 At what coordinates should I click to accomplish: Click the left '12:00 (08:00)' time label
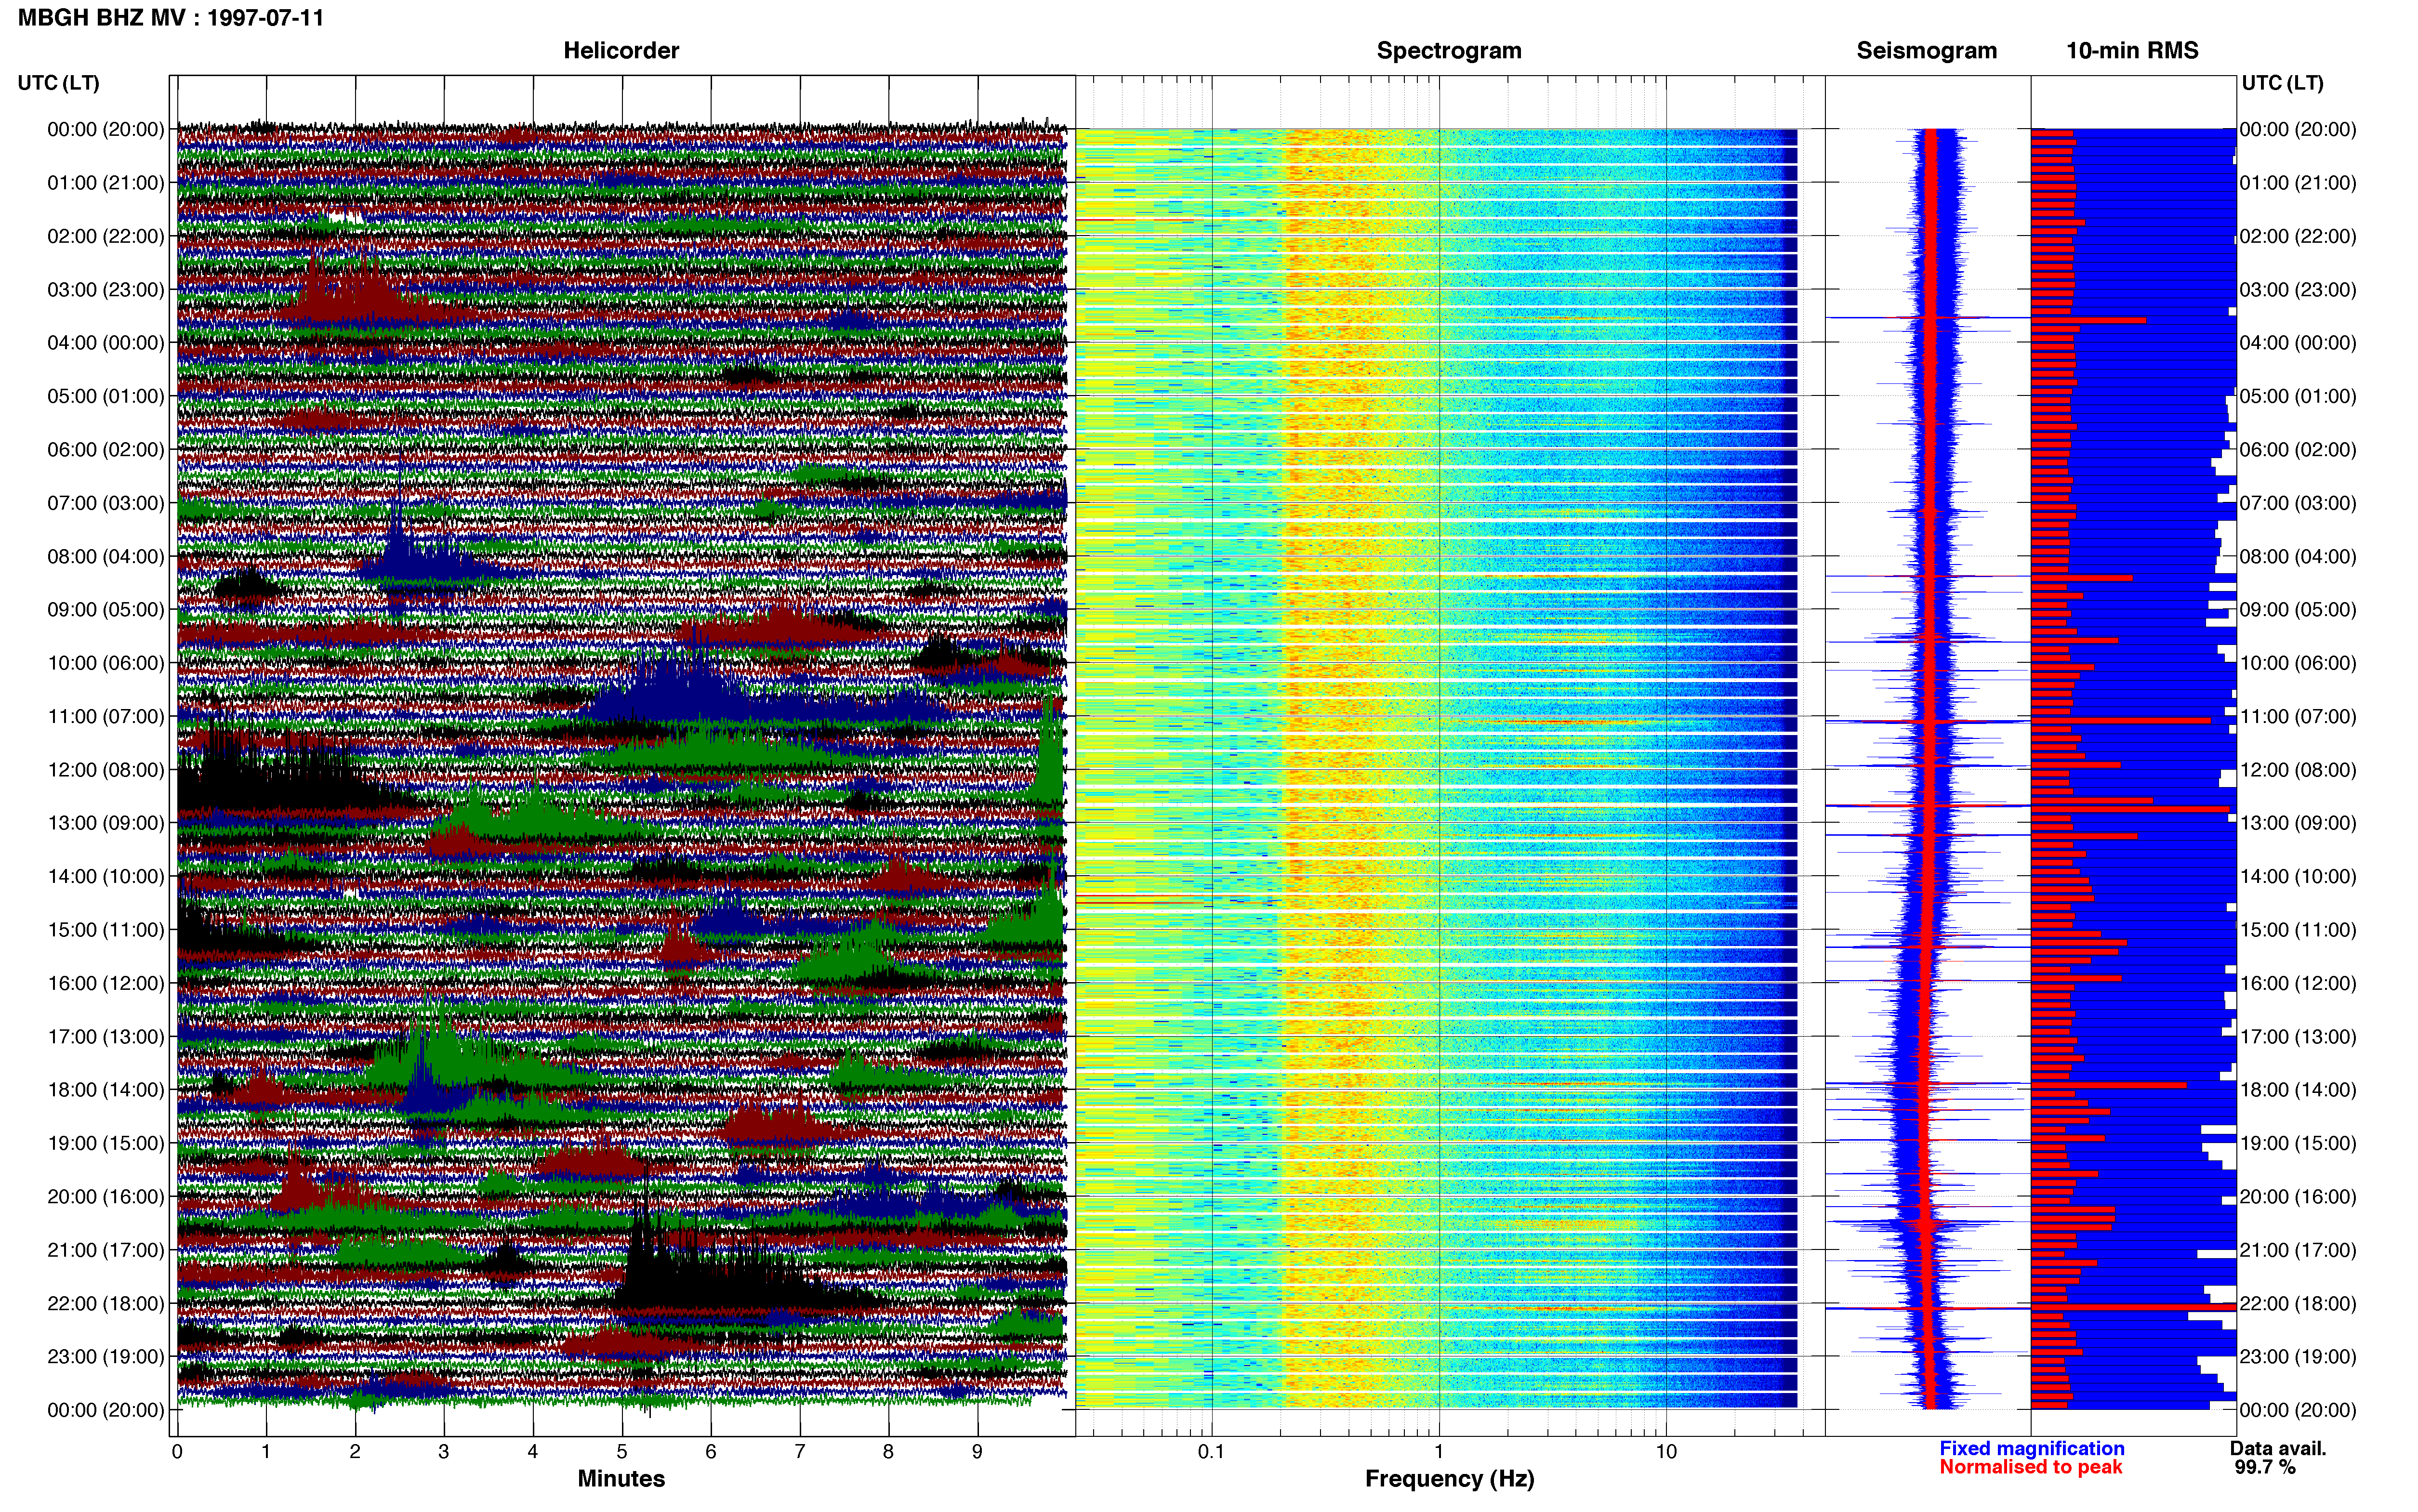tap(105, 770)
